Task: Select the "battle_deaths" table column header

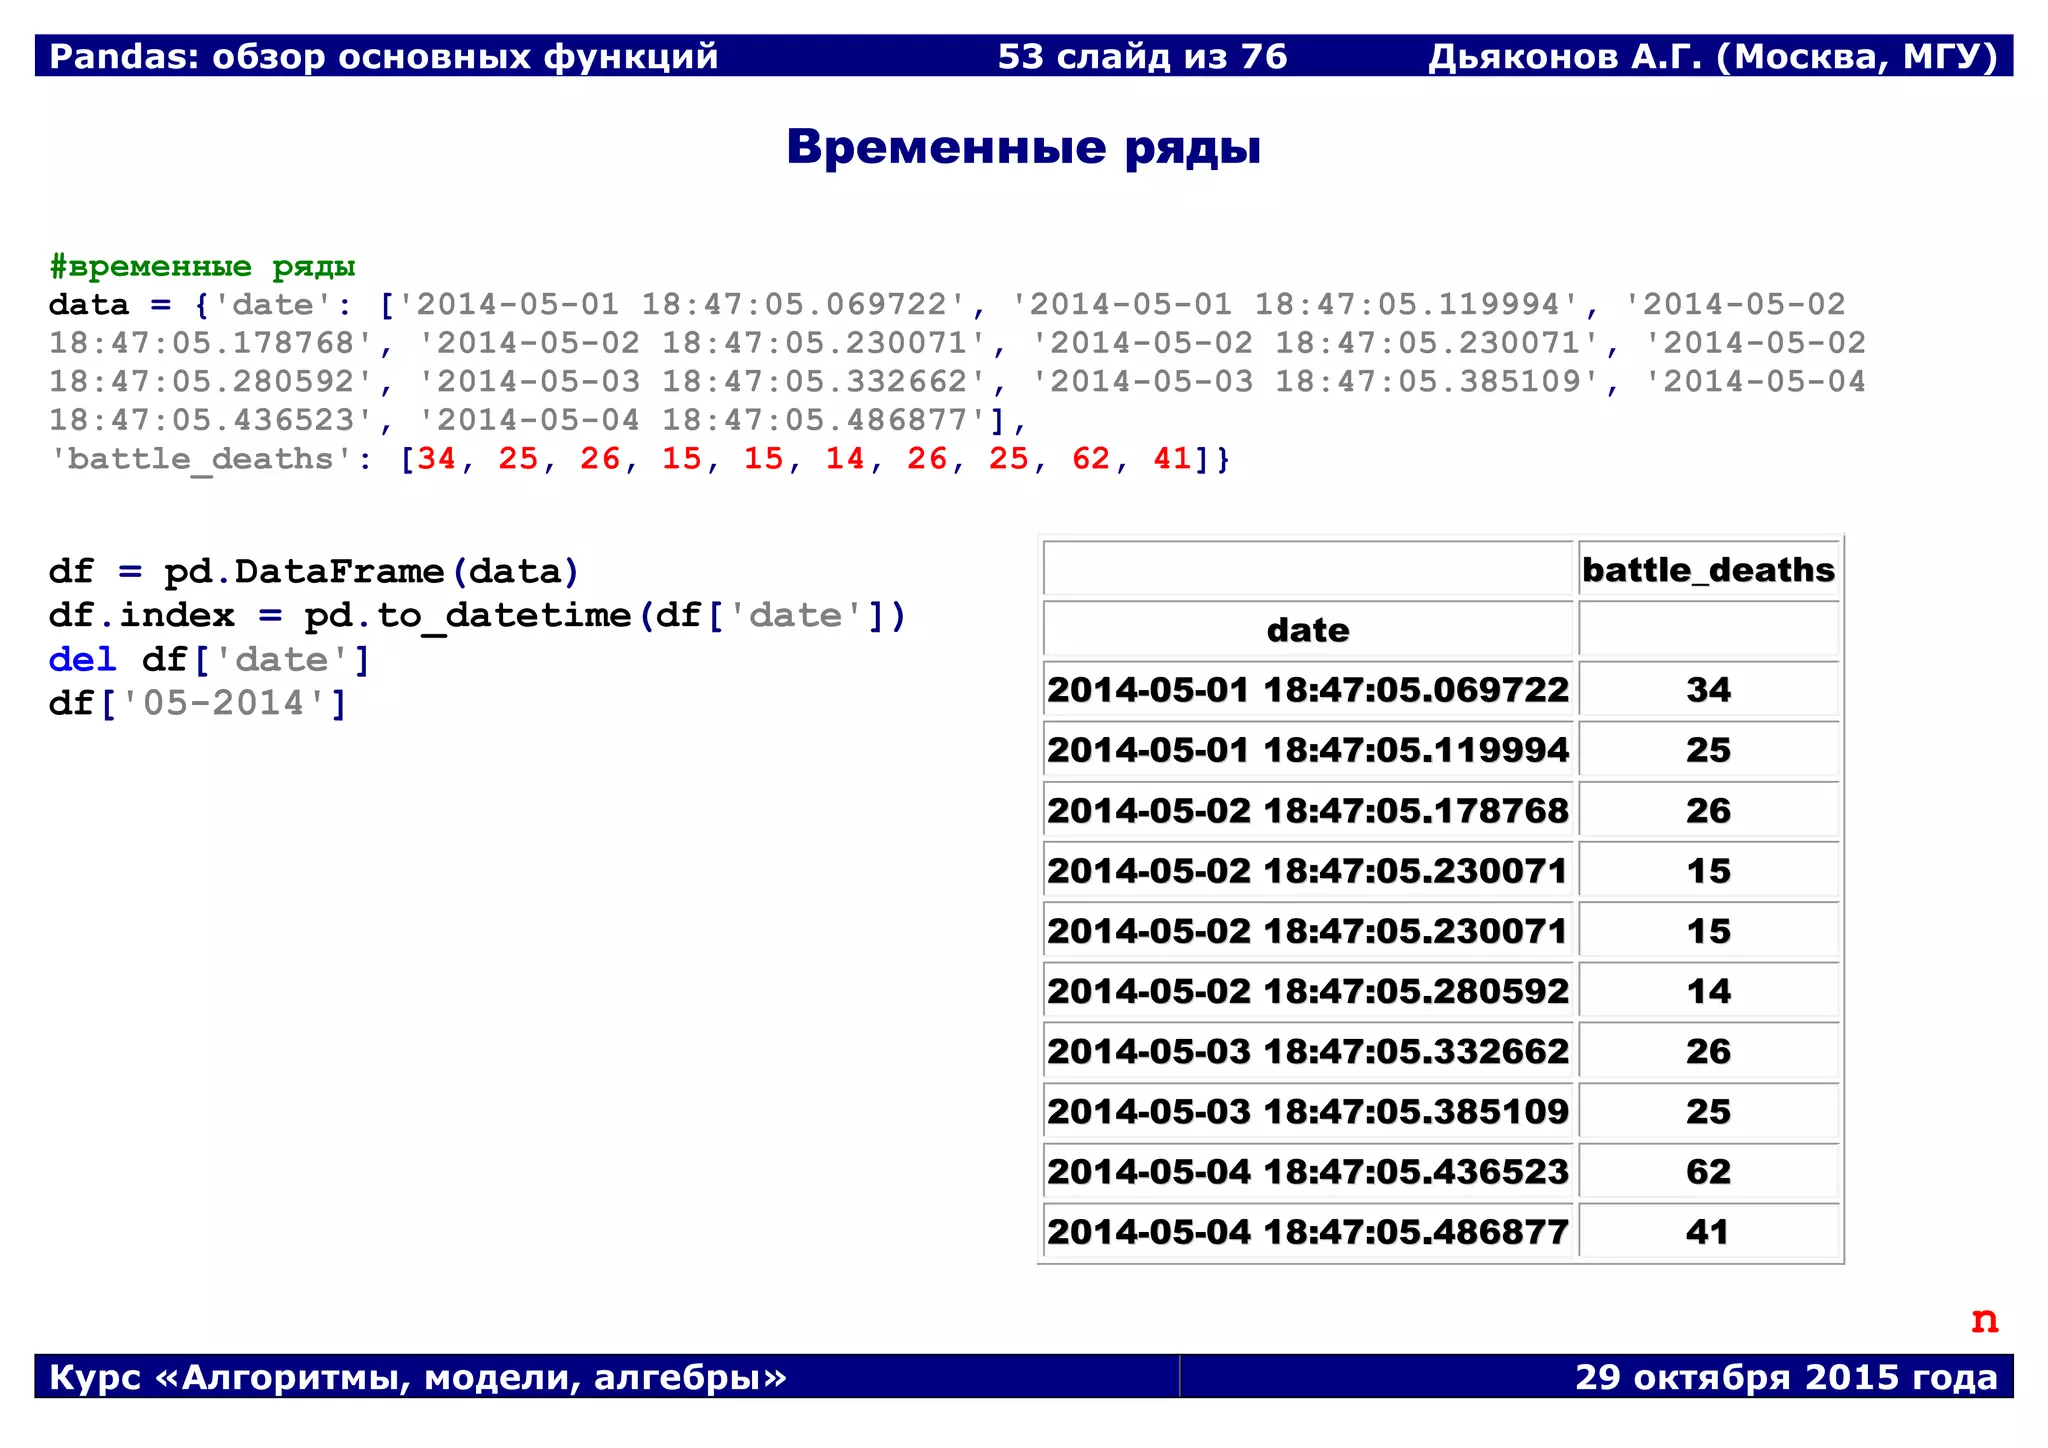Action: 1709,570
